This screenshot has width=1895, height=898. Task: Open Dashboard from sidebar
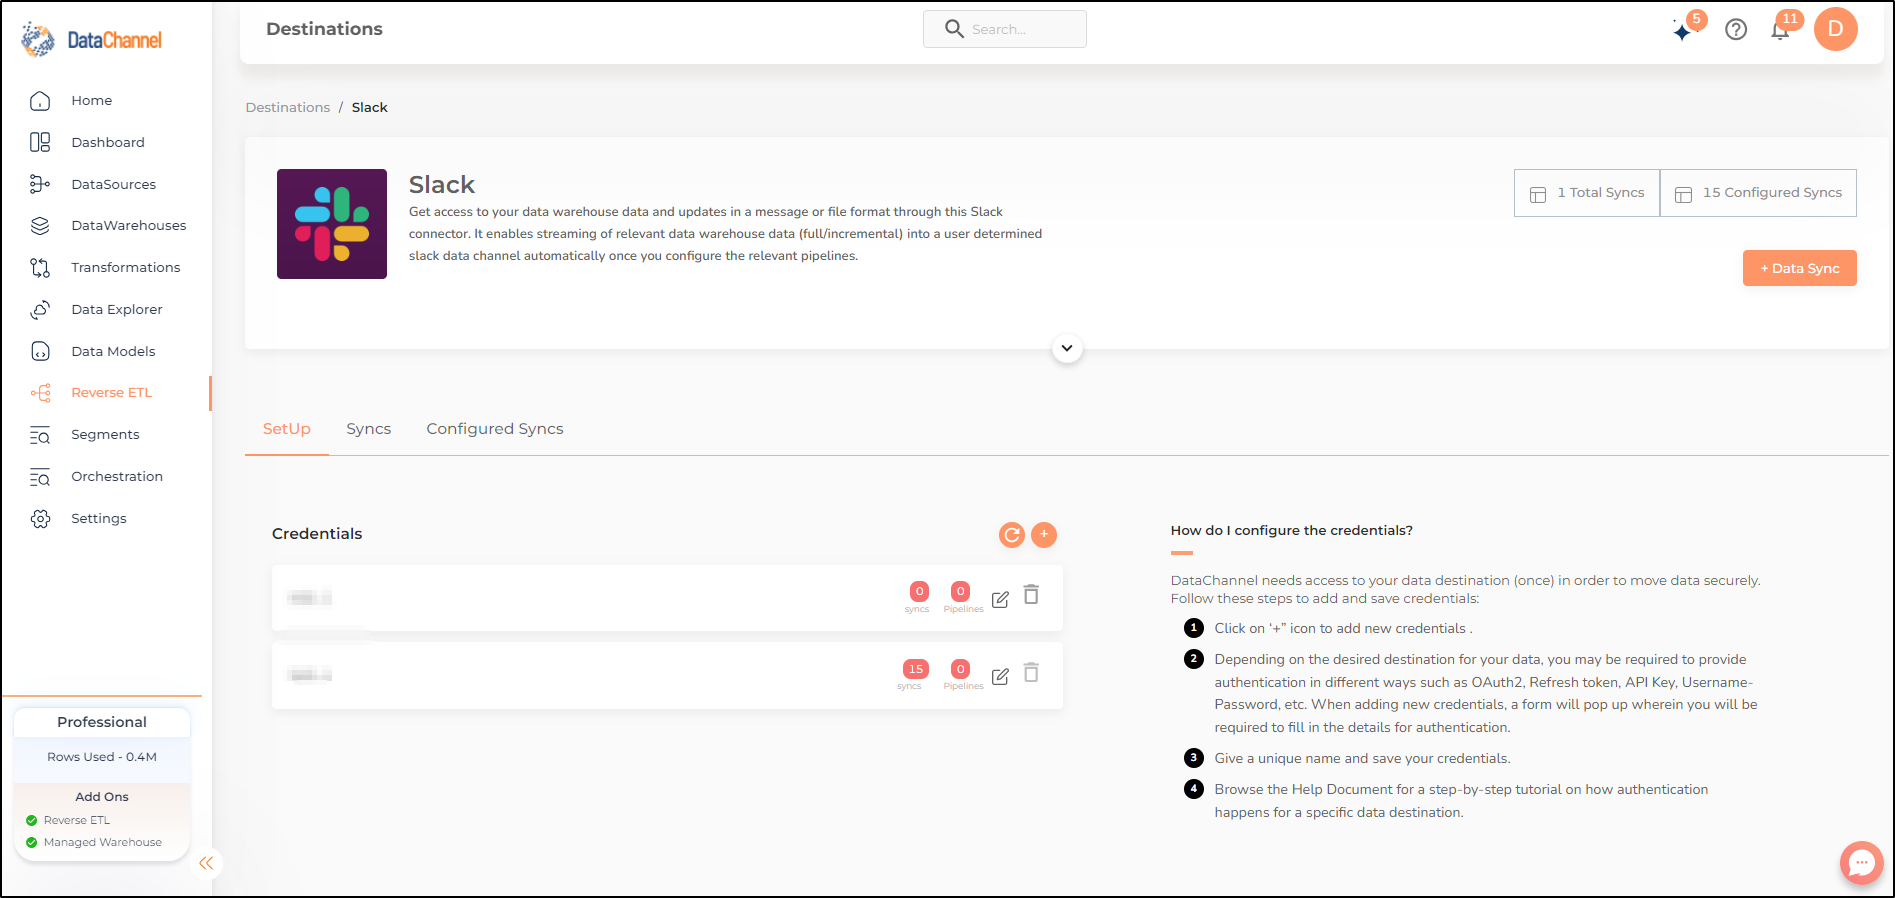click(x=108, y=142)
